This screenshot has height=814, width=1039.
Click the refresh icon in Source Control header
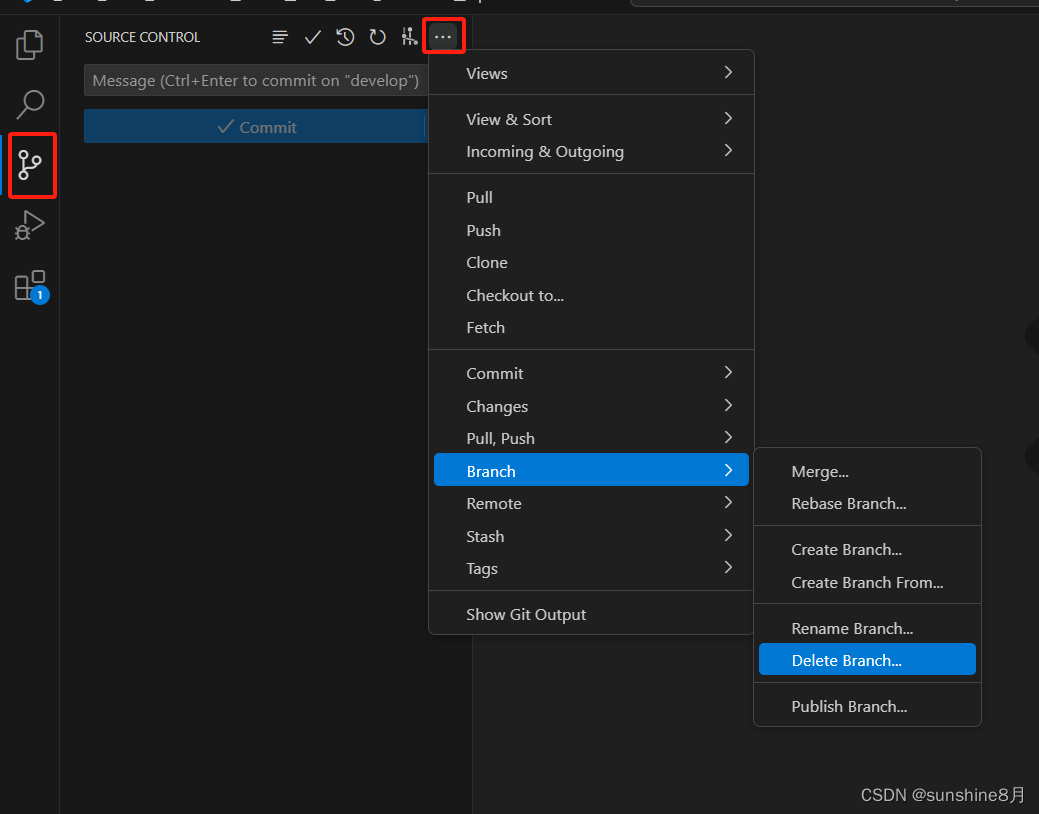point(377,37)
